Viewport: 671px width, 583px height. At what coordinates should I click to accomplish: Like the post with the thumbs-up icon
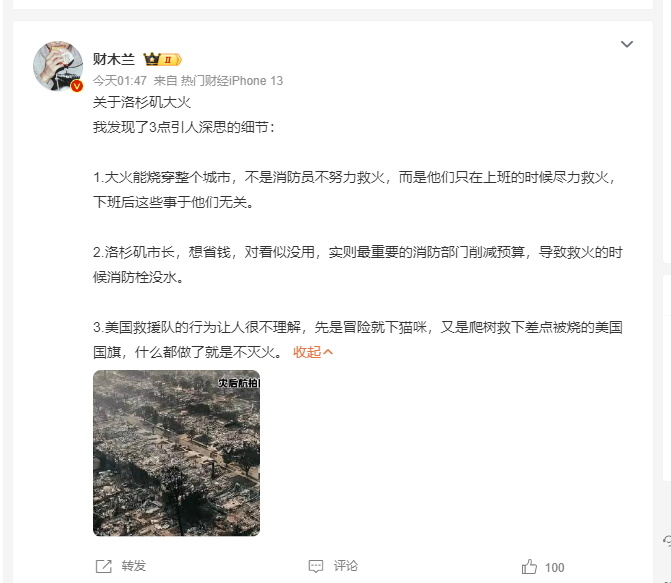coord(529,567)
